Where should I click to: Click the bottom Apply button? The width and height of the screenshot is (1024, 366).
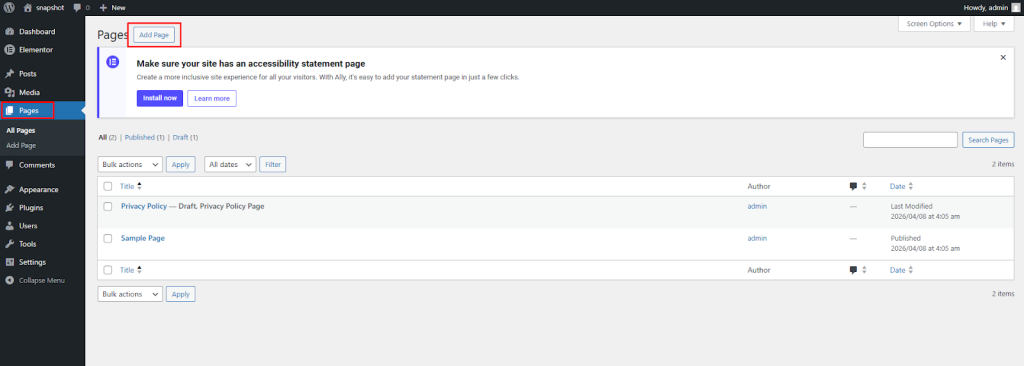180,294
